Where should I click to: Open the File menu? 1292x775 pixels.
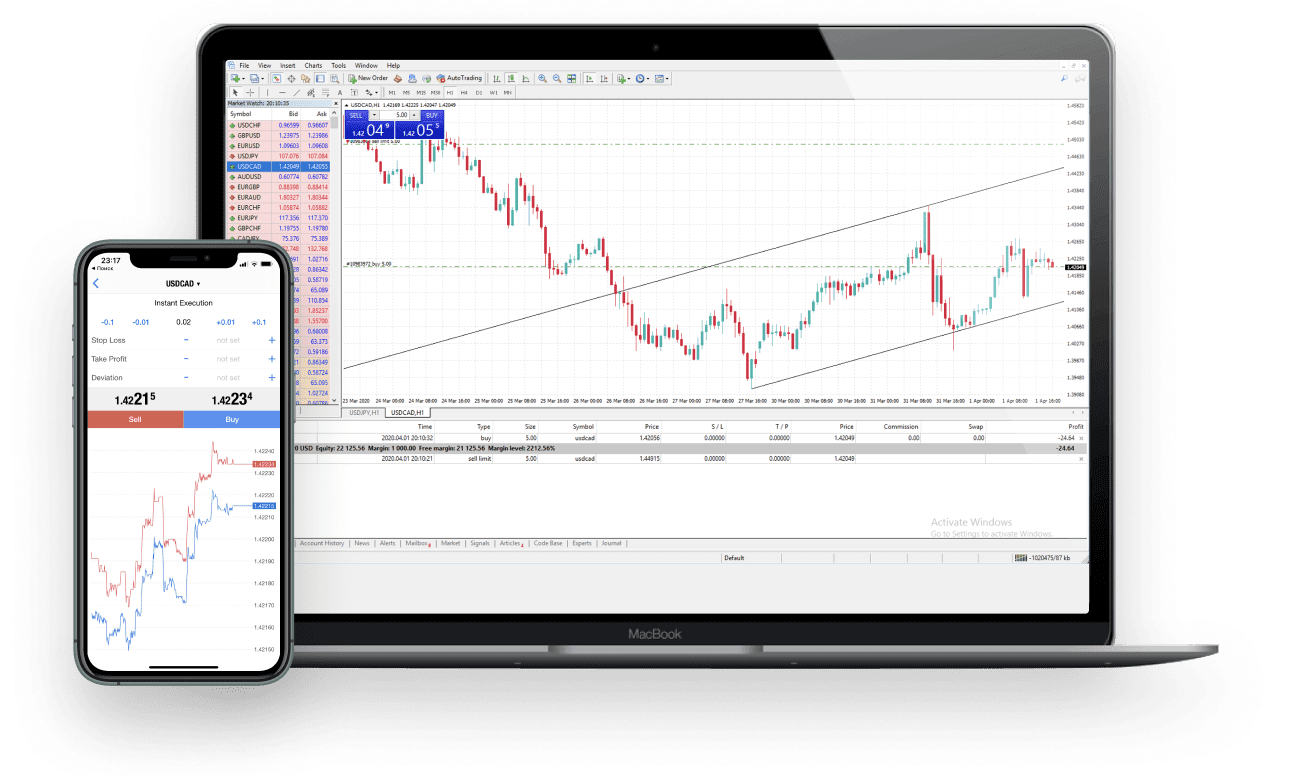[x=244, y=65]
